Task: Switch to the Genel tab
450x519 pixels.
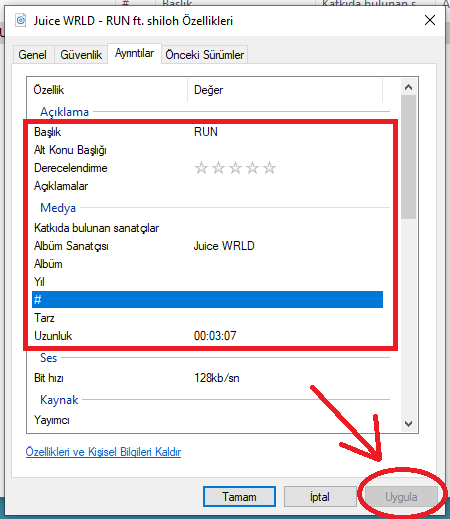Action: pos(33,55)
